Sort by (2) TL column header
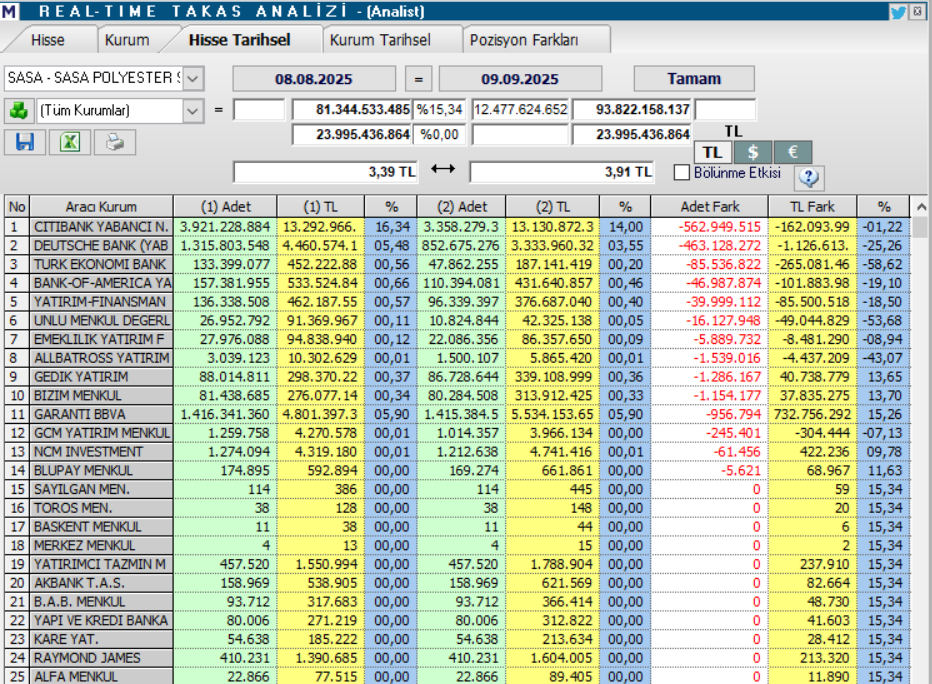 pos(553,207)
